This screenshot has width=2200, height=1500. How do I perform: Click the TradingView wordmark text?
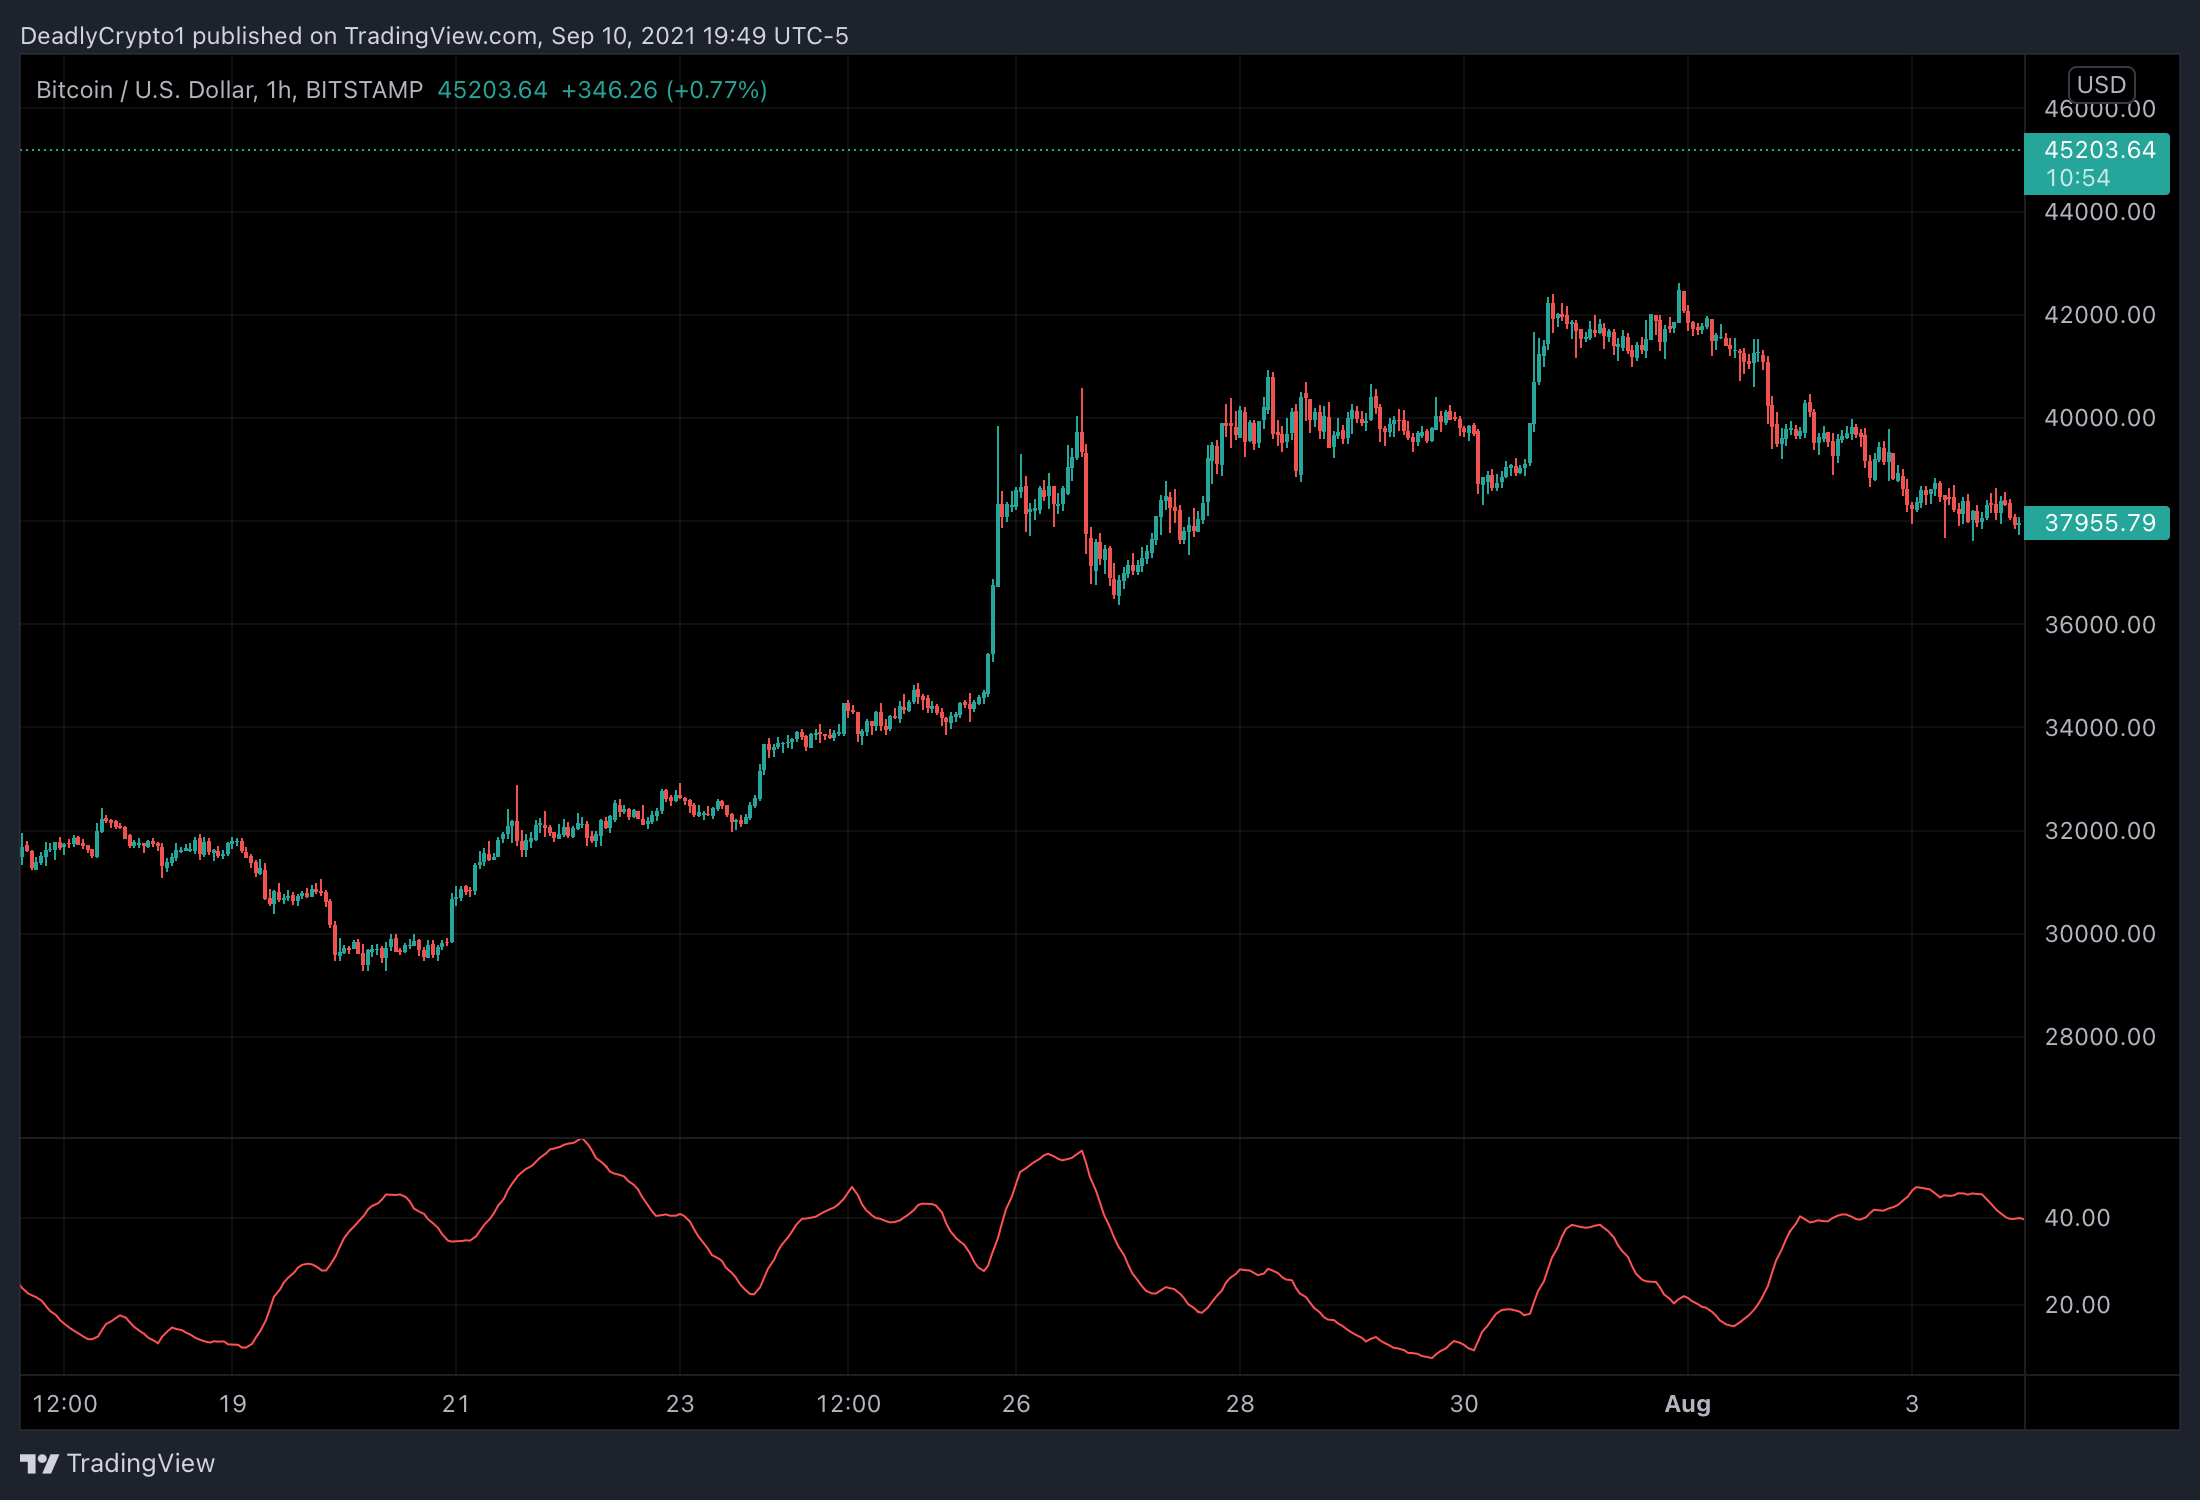pyautogui.click(x=141, y=1464)
